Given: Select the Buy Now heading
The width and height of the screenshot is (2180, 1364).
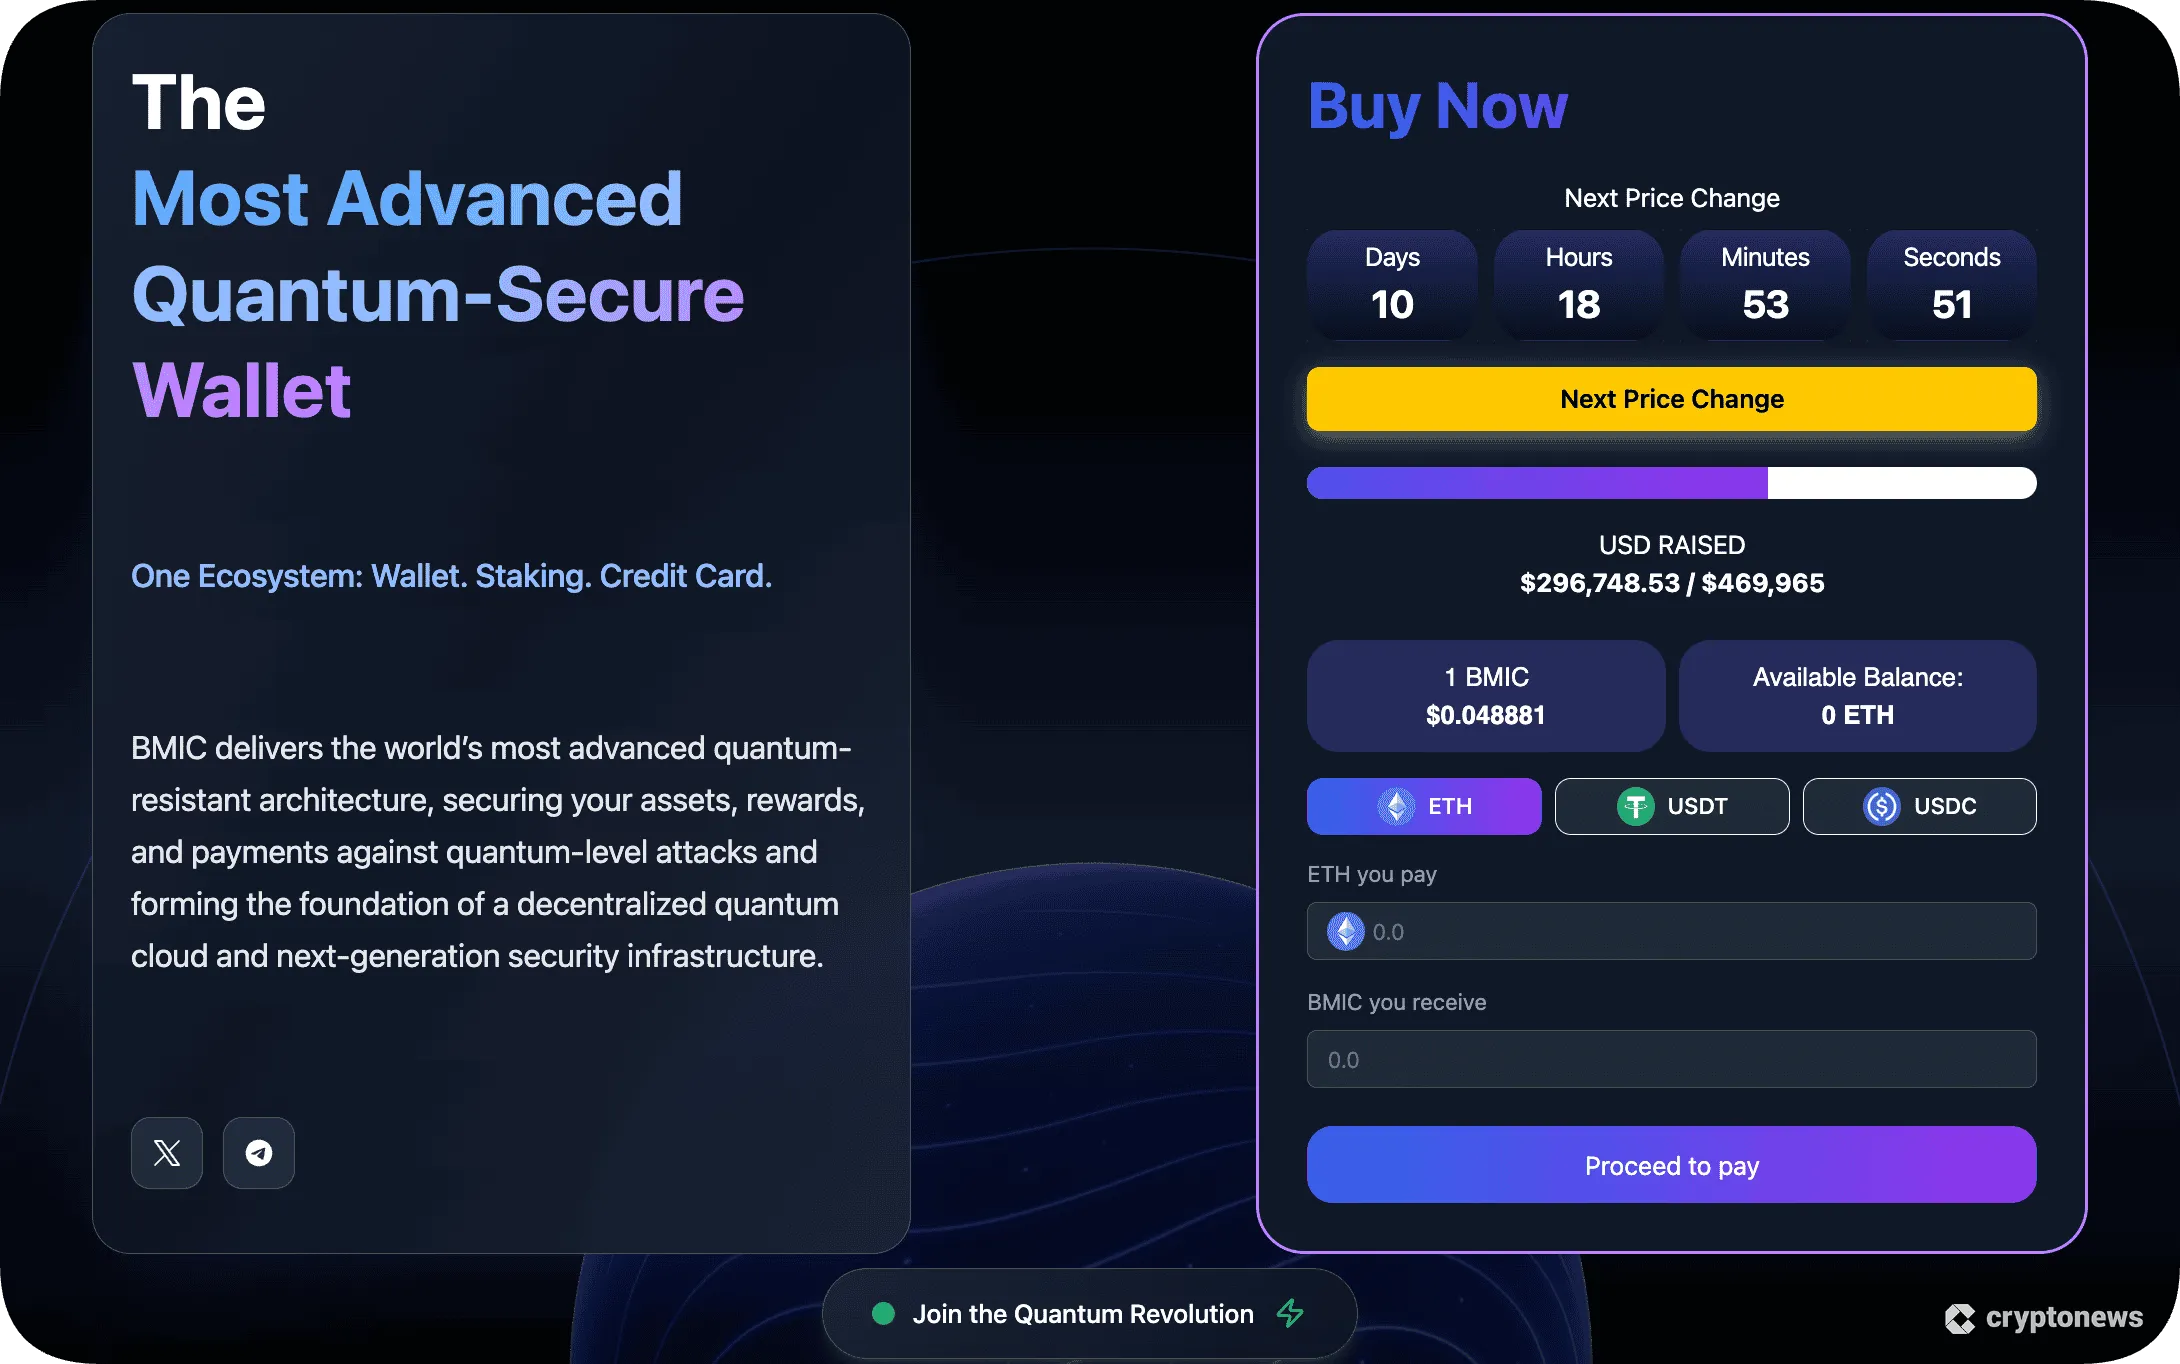Looking at the screenshot, I should point(1439,106).
